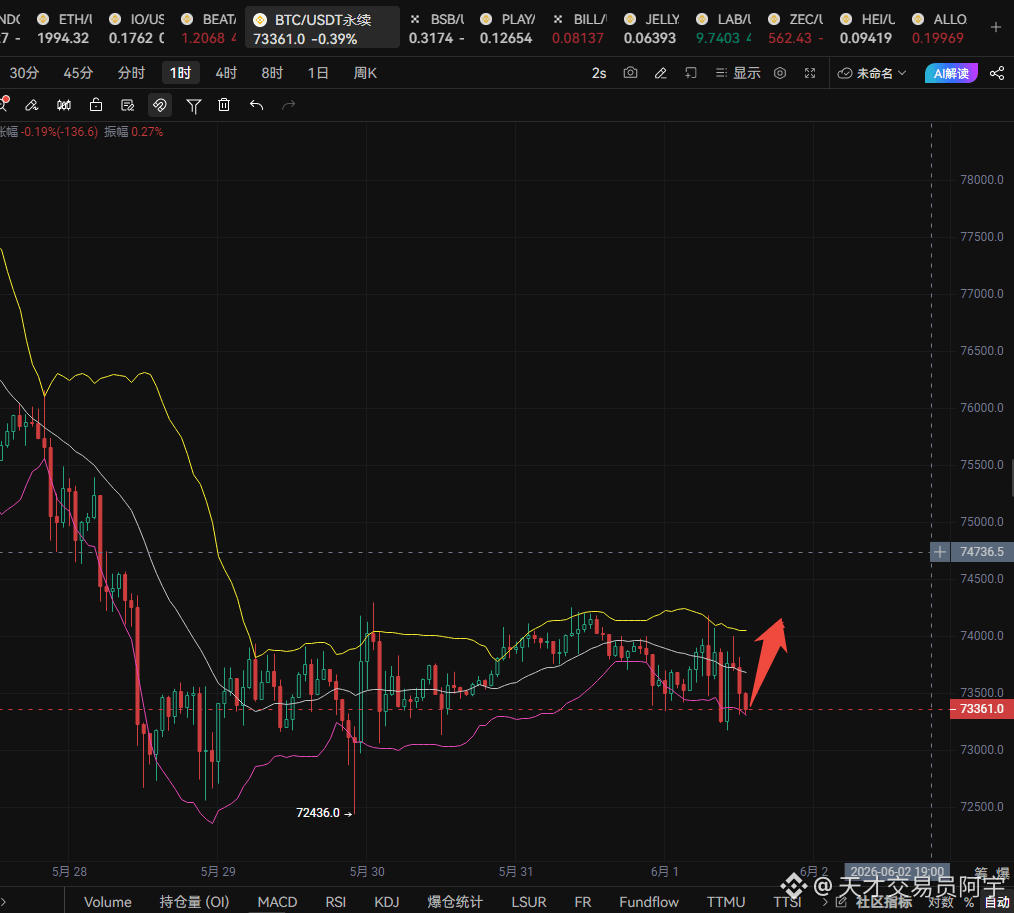The height and width of the screenshot is (913, 1014).
Task: Switch to the BEAT symbol tab
Action: [x=209, y=28]
